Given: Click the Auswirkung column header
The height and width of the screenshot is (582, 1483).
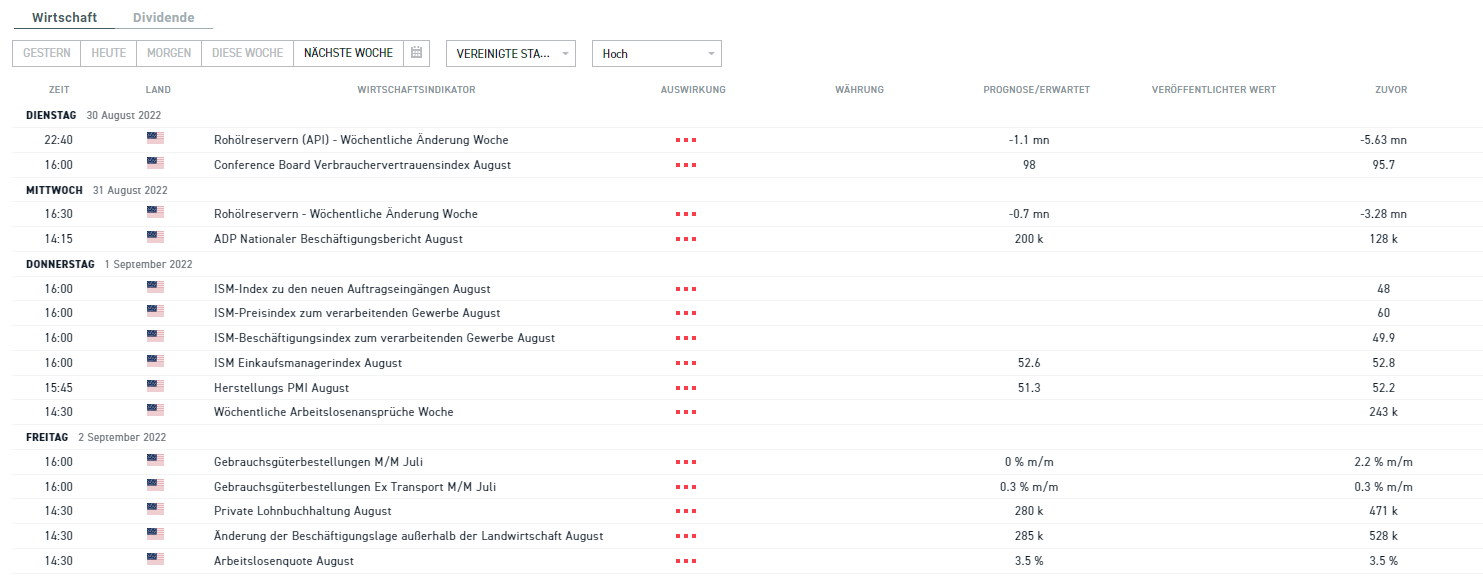Looking at the screenshot, I should (693, 90).
